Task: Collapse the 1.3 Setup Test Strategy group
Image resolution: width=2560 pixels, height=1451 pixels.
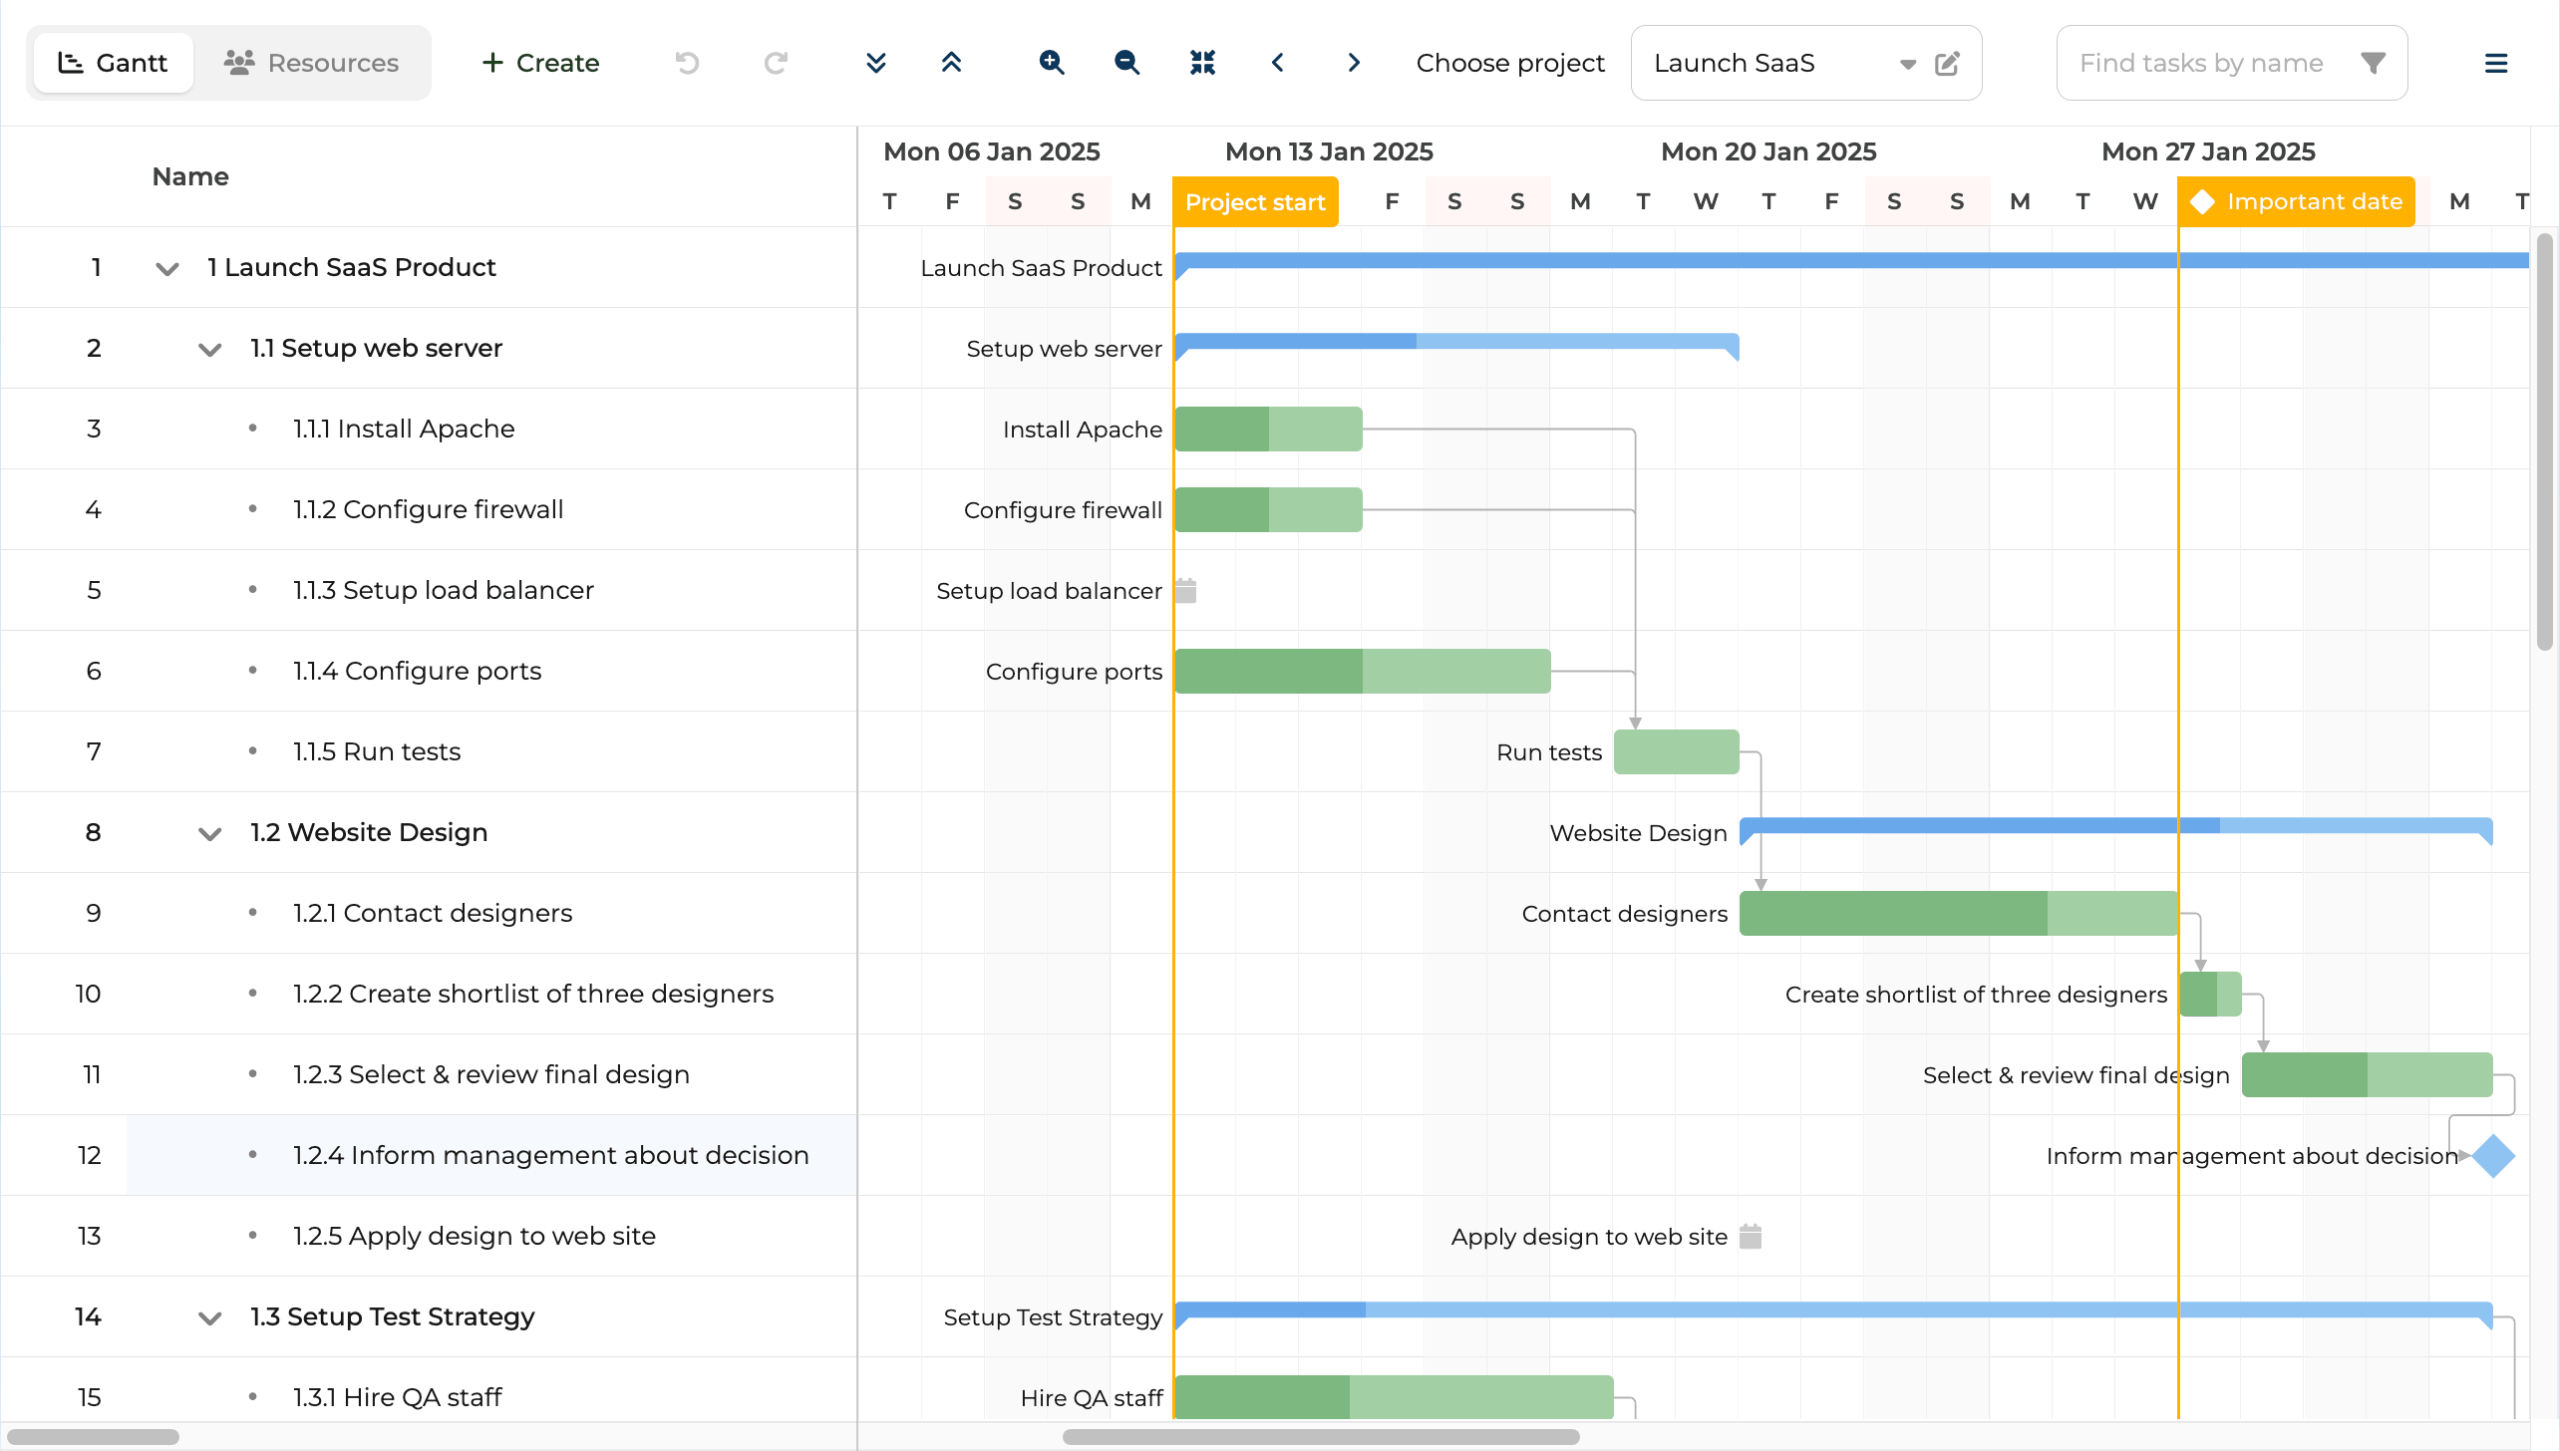Action: click(209, 1317)
